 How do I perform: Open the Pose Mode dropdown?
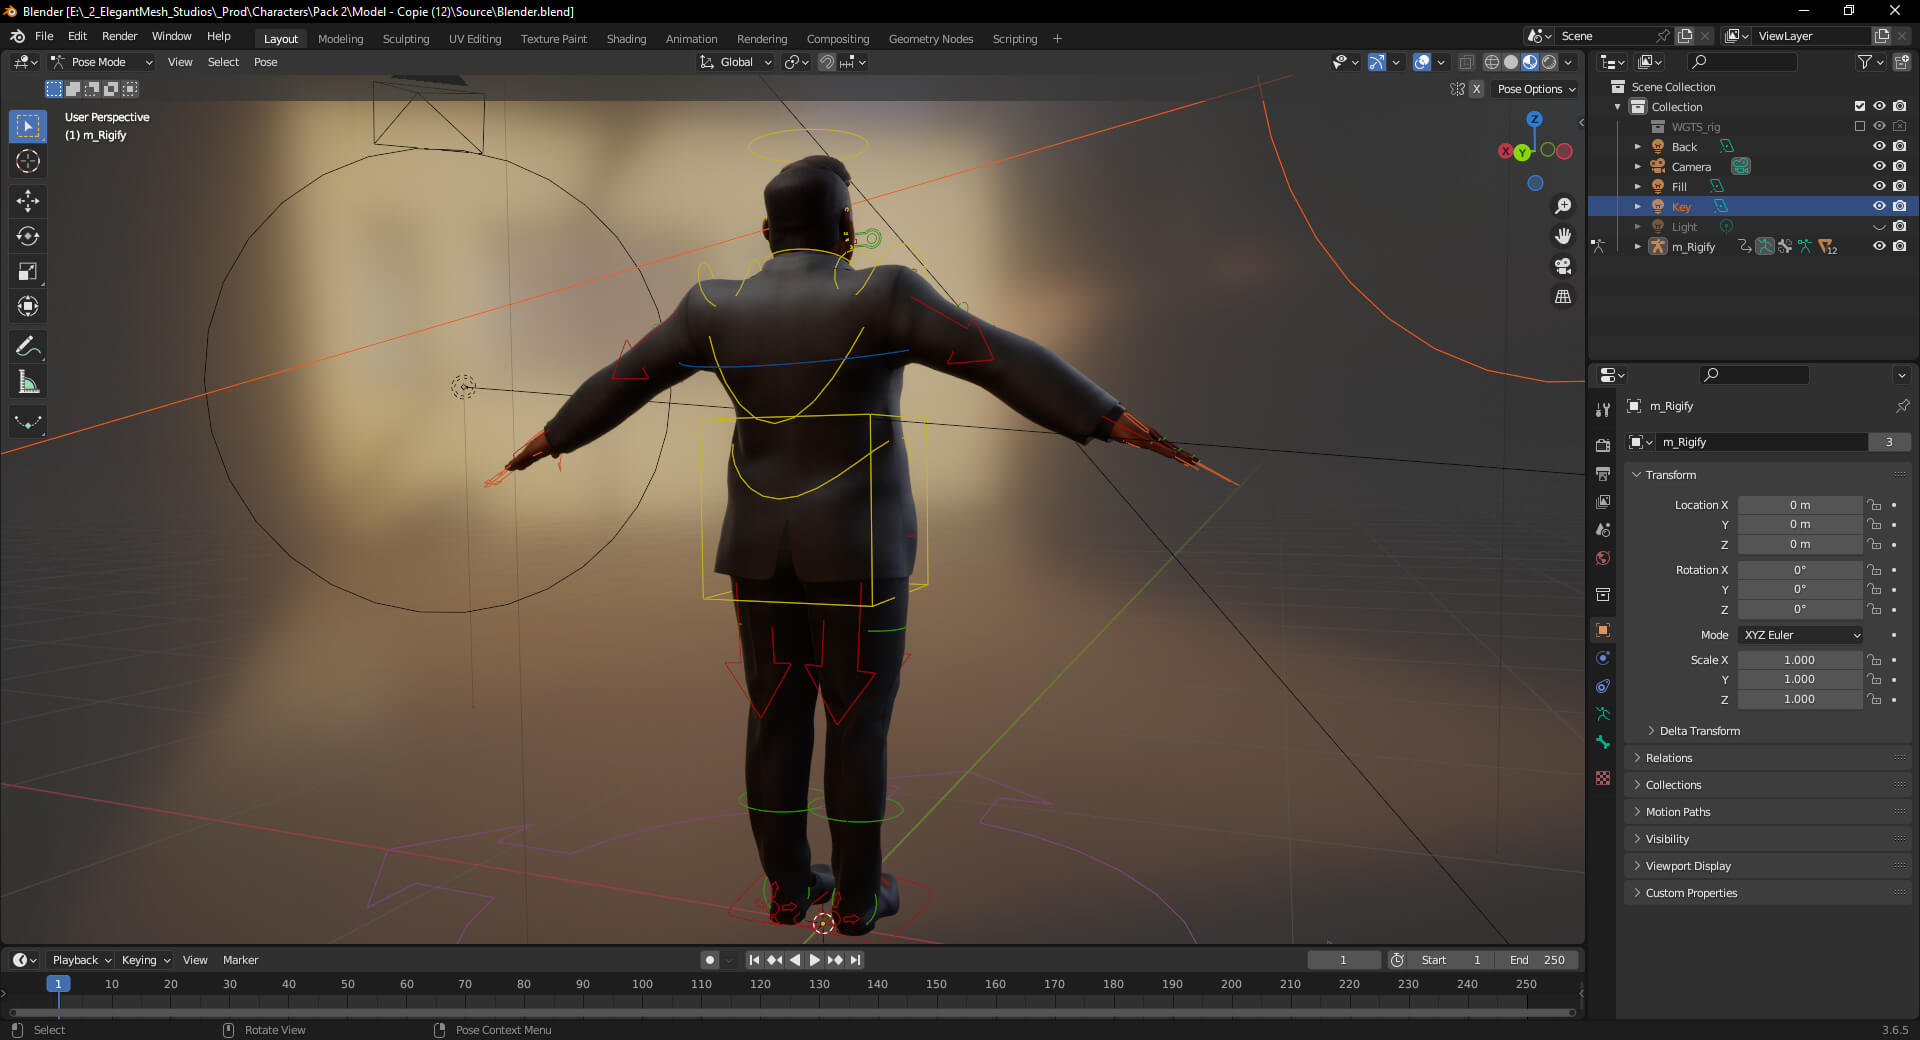coord(102,62)
